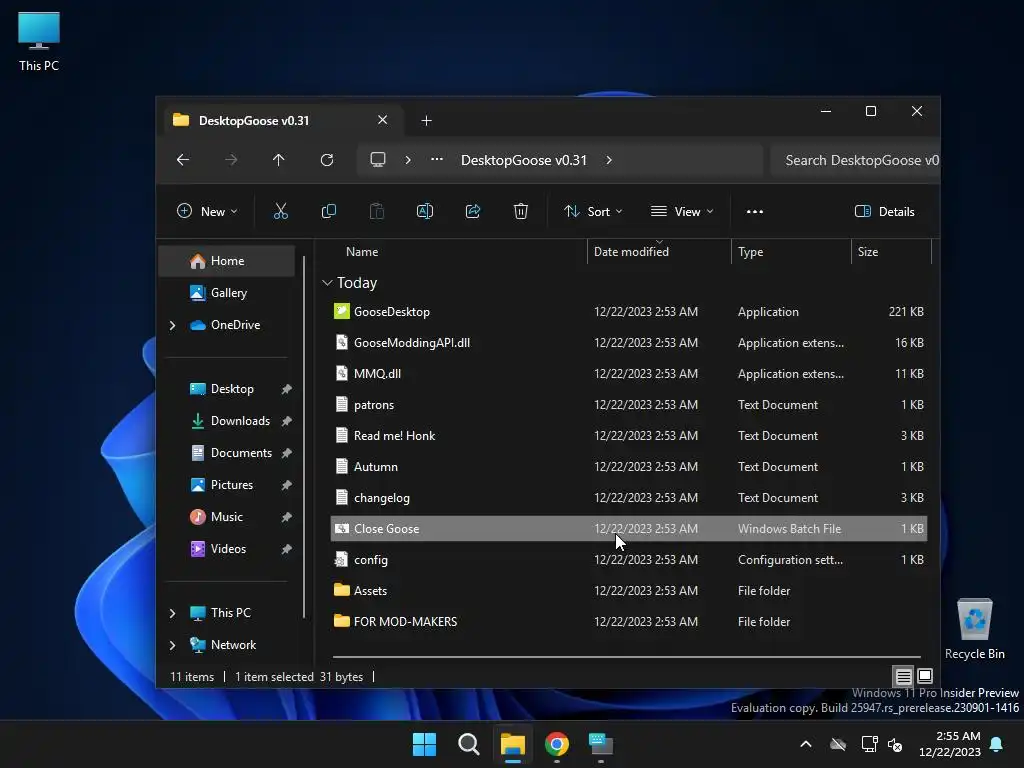
Task: Open the address bar ellipsis for hidden folders
Action: tap(437, 159)
